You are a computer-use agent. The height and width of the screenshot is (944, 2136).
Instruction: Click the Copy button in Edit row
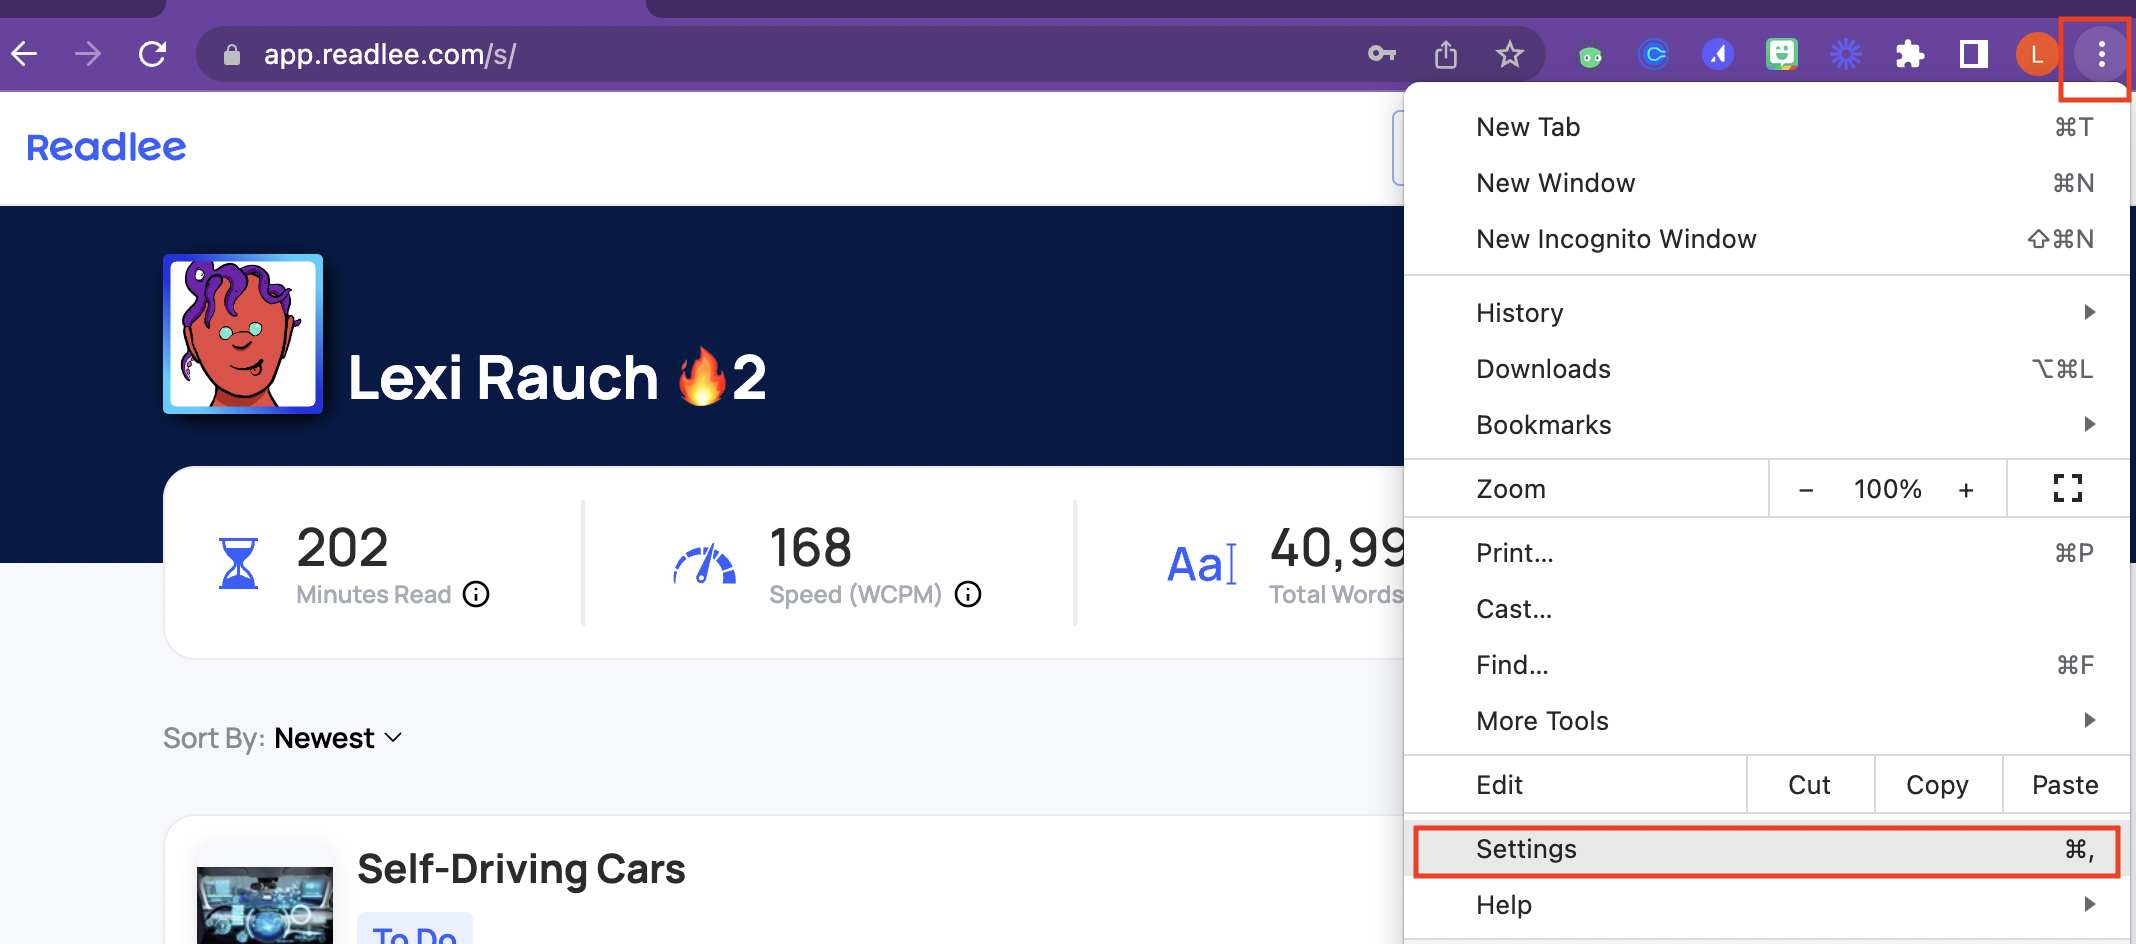(1938, 785)
